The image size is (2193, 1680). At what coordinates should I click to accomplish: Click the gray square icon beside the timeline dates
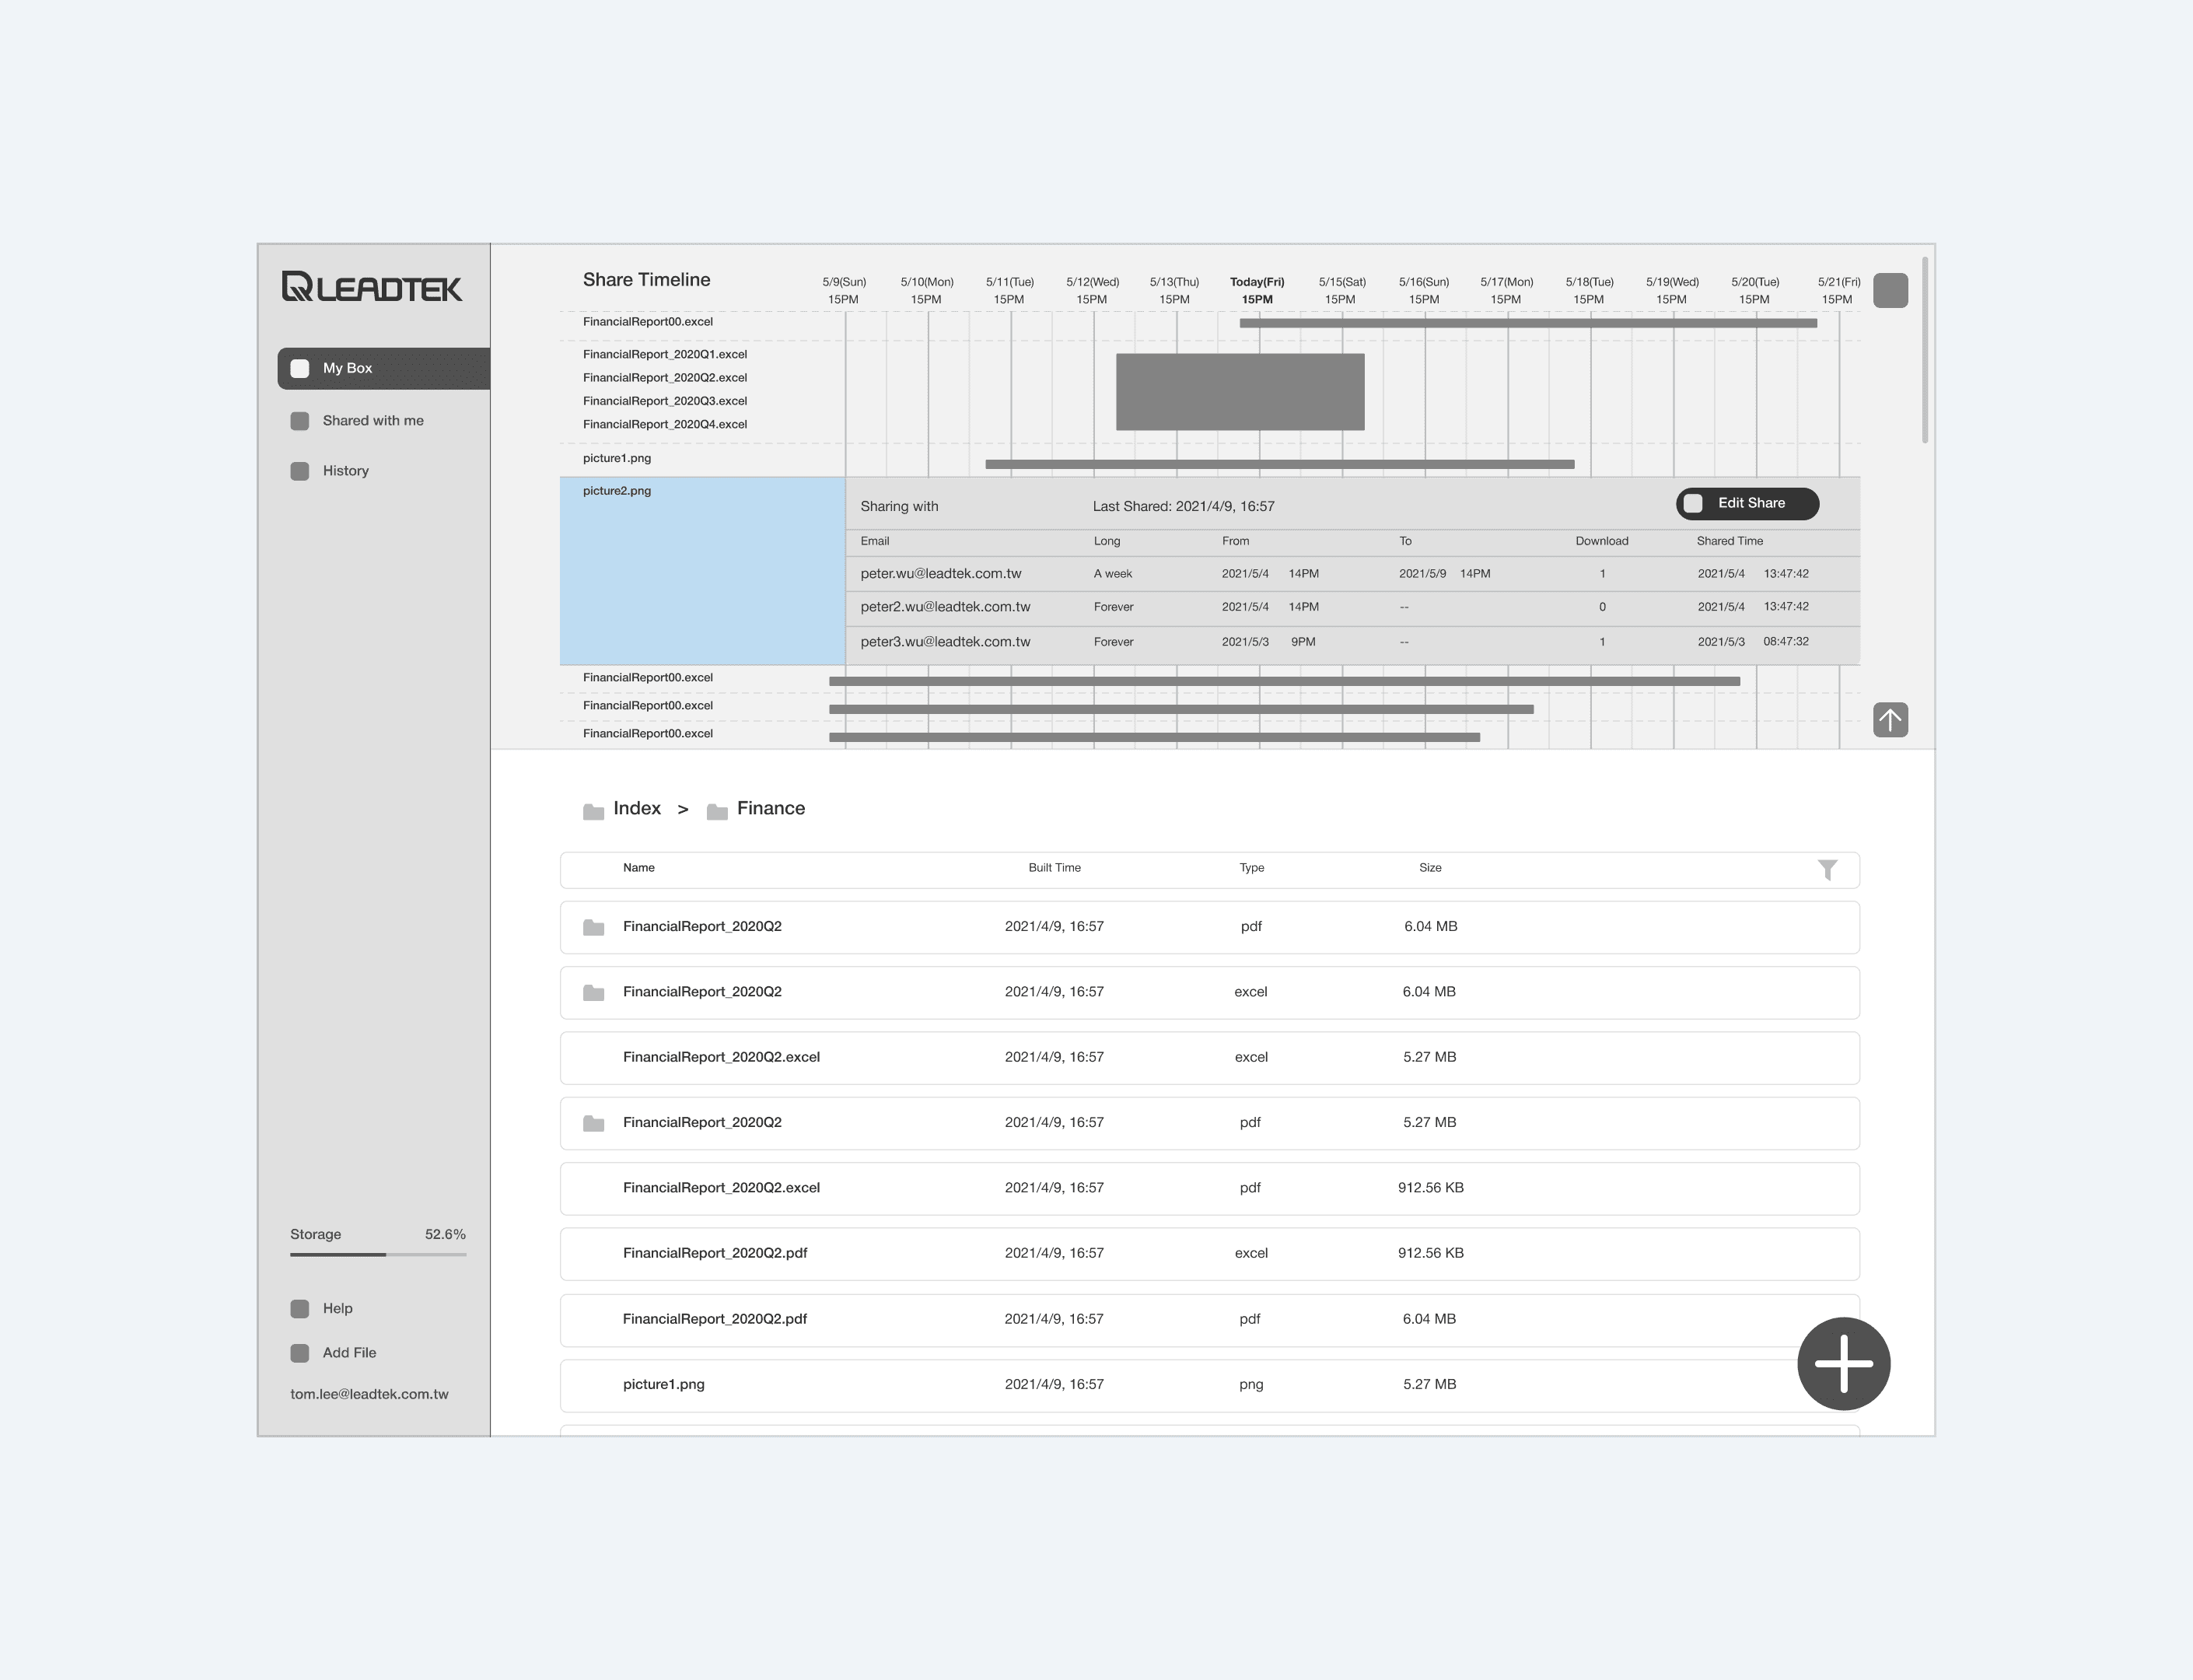click(x=1890, y=290)
